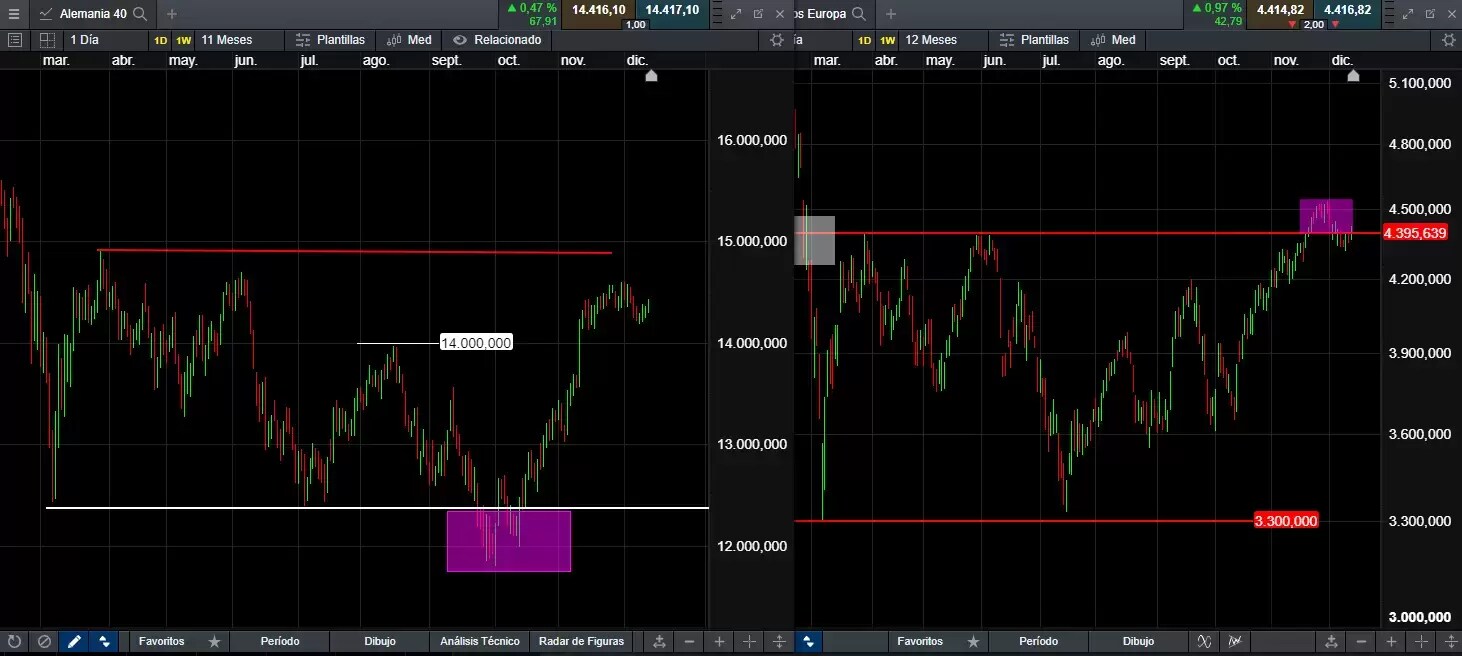Image resolution: width=1462 pixels, height=656 pixels.
Task: Select the gray rectangle on Europa chart
Action: pos(814,240)
